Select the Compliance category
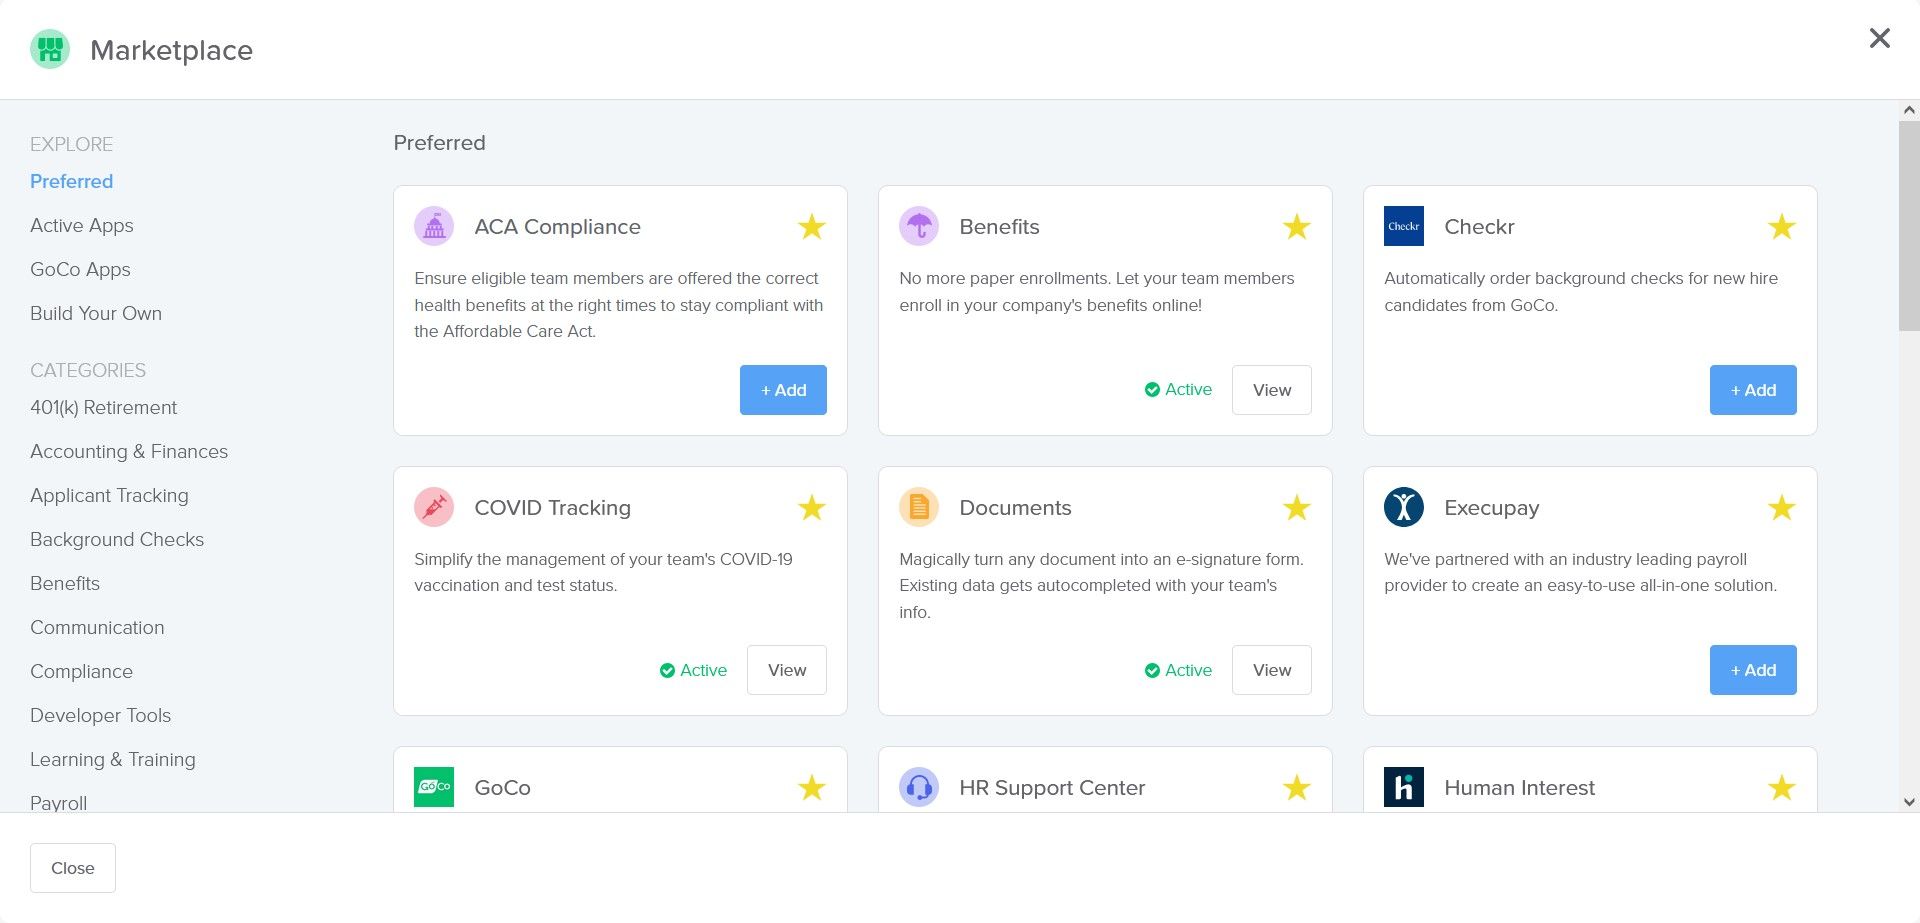Screen dimensions: 1920x923 (x=81, y=671)
